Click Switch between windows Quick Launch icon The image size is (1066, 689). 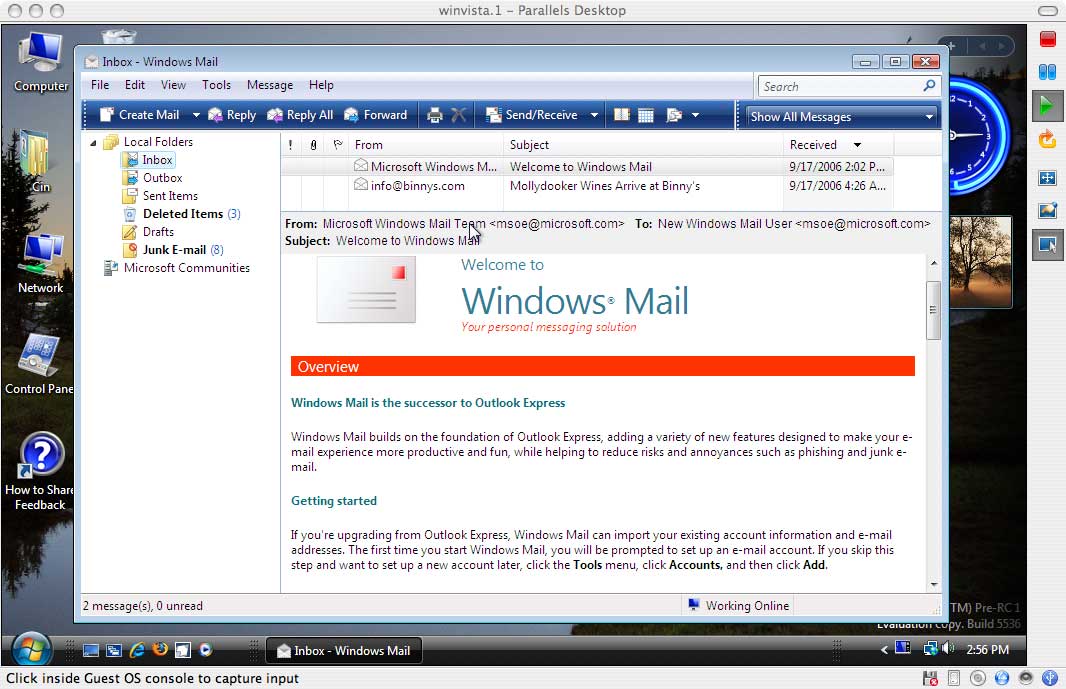[114, 650]
